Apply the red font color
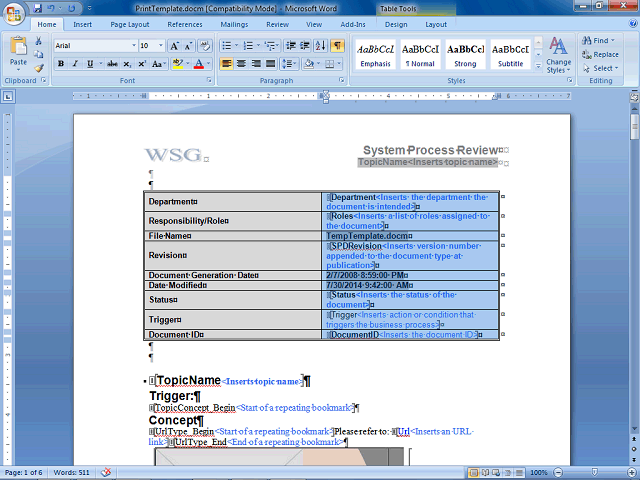640x480 pixels. [x=199, y=64]
